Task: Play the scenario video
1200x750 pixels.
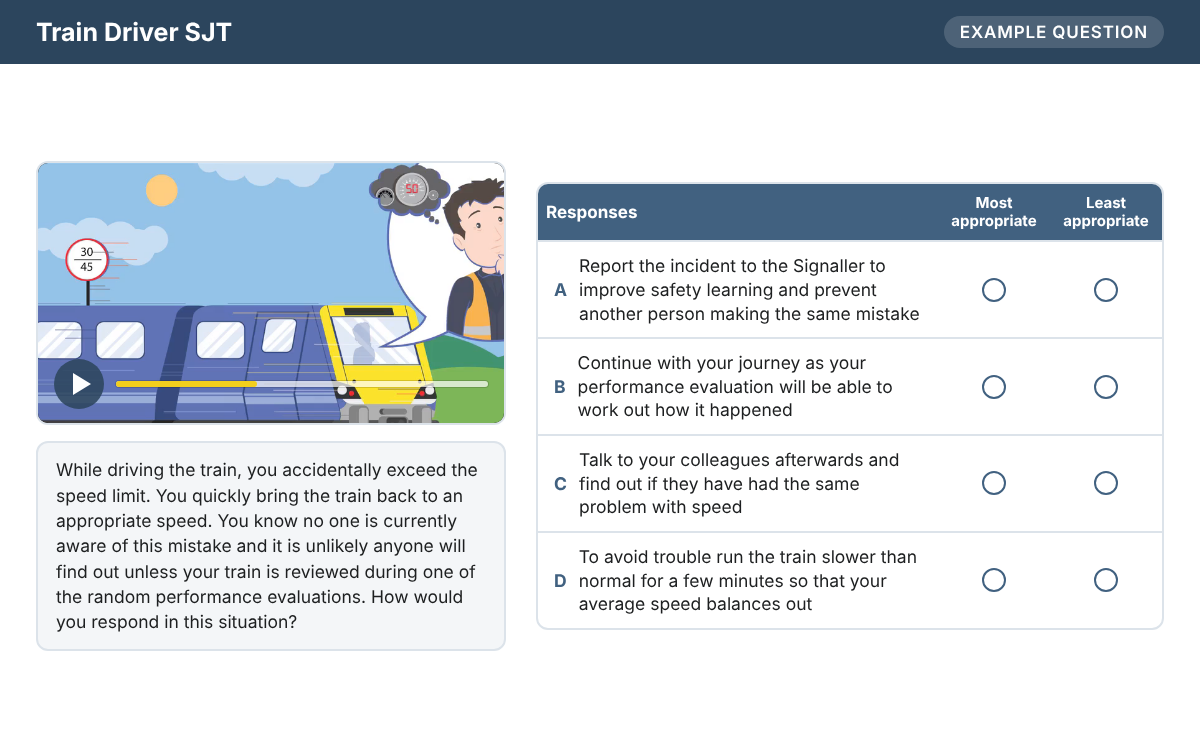Action: coord(79,384)
